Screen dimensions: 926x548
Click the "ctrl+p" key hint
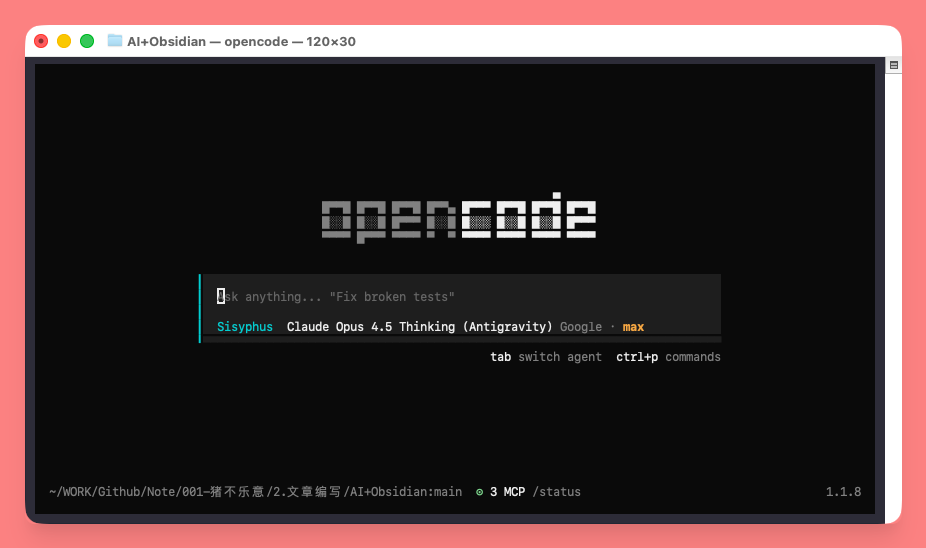click(x=637, y=357)
